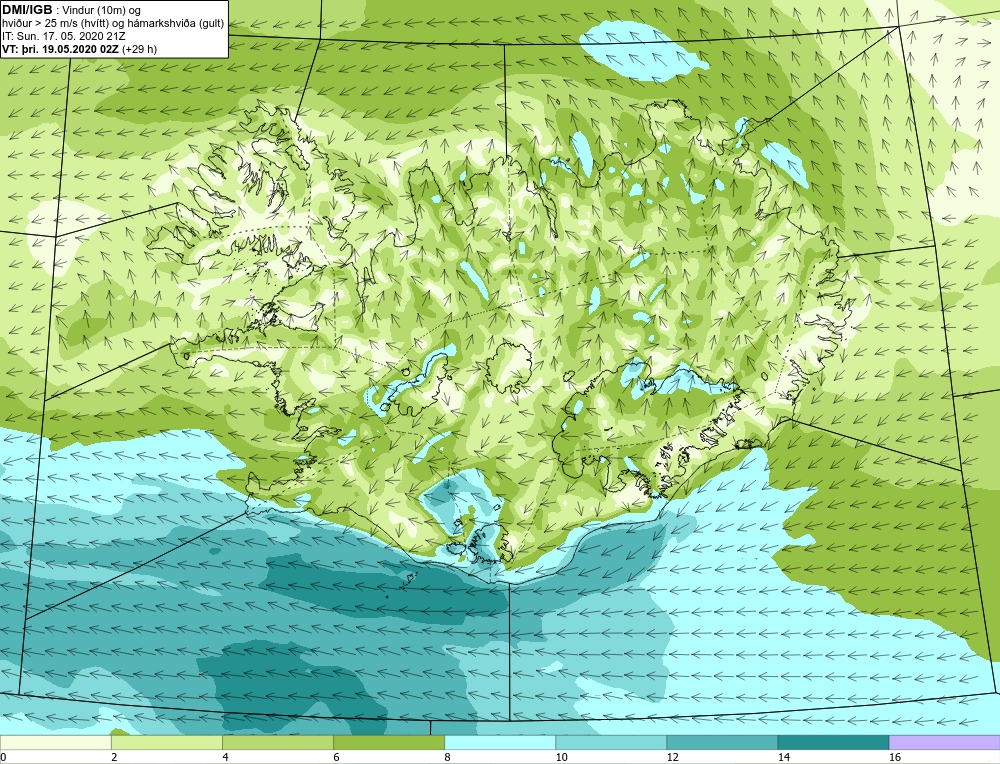Click the green 4–6 m/s legend swatch
Image resolution: width=1000 pixels, height=764 pixels.
(x=277, y=742)
